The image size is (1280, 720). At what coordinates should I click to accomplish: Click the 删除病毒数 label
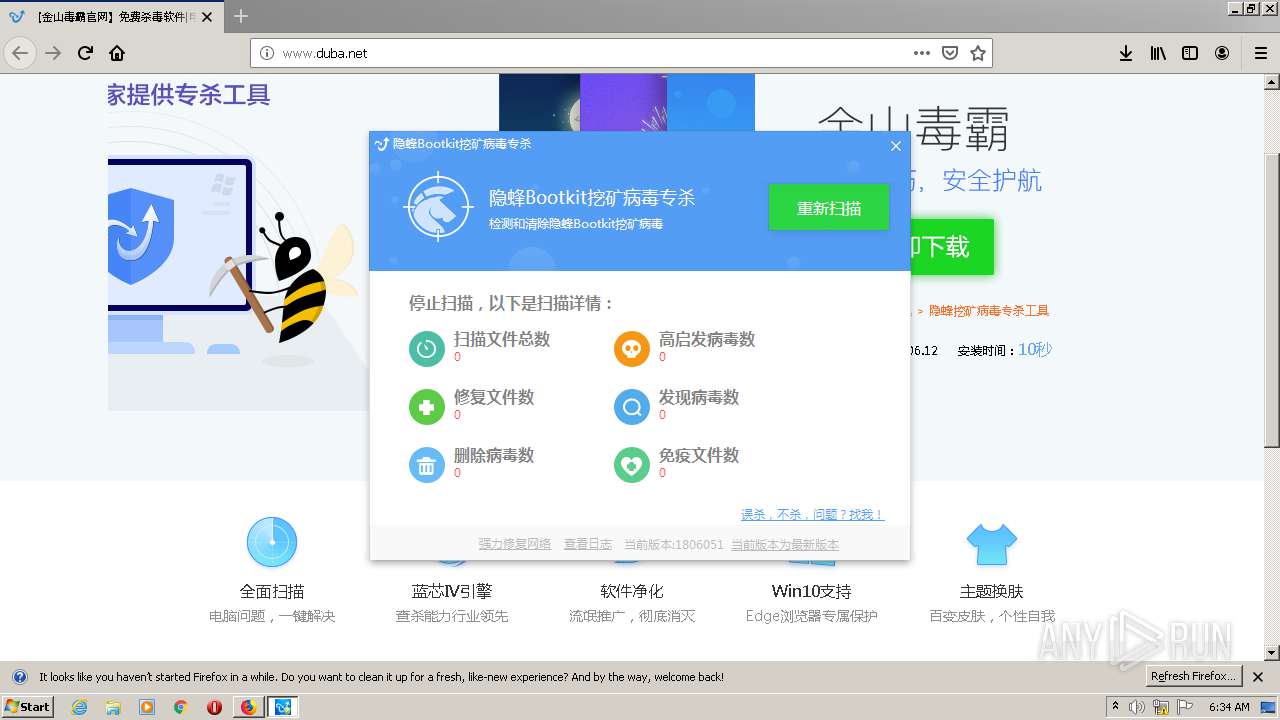(x=494, y=455)
